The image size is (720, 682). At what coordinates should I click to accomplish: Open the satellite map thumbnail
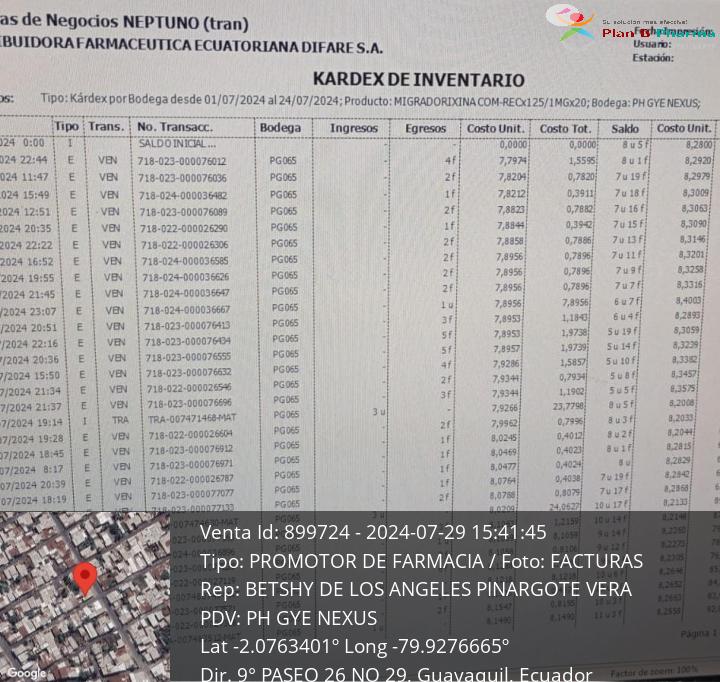(x=85, y=597)
